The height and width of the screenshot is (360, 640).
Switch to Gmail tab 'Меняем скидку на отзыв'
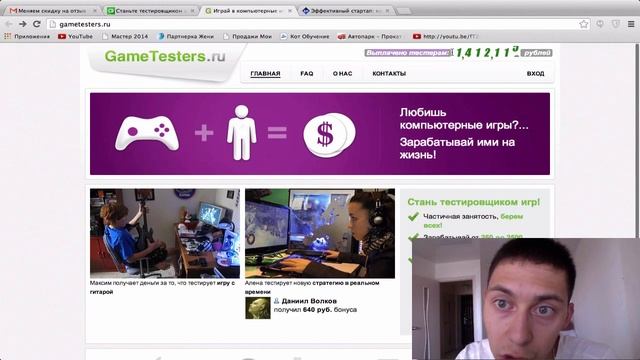pyautogui.click(x=52, y=11)
